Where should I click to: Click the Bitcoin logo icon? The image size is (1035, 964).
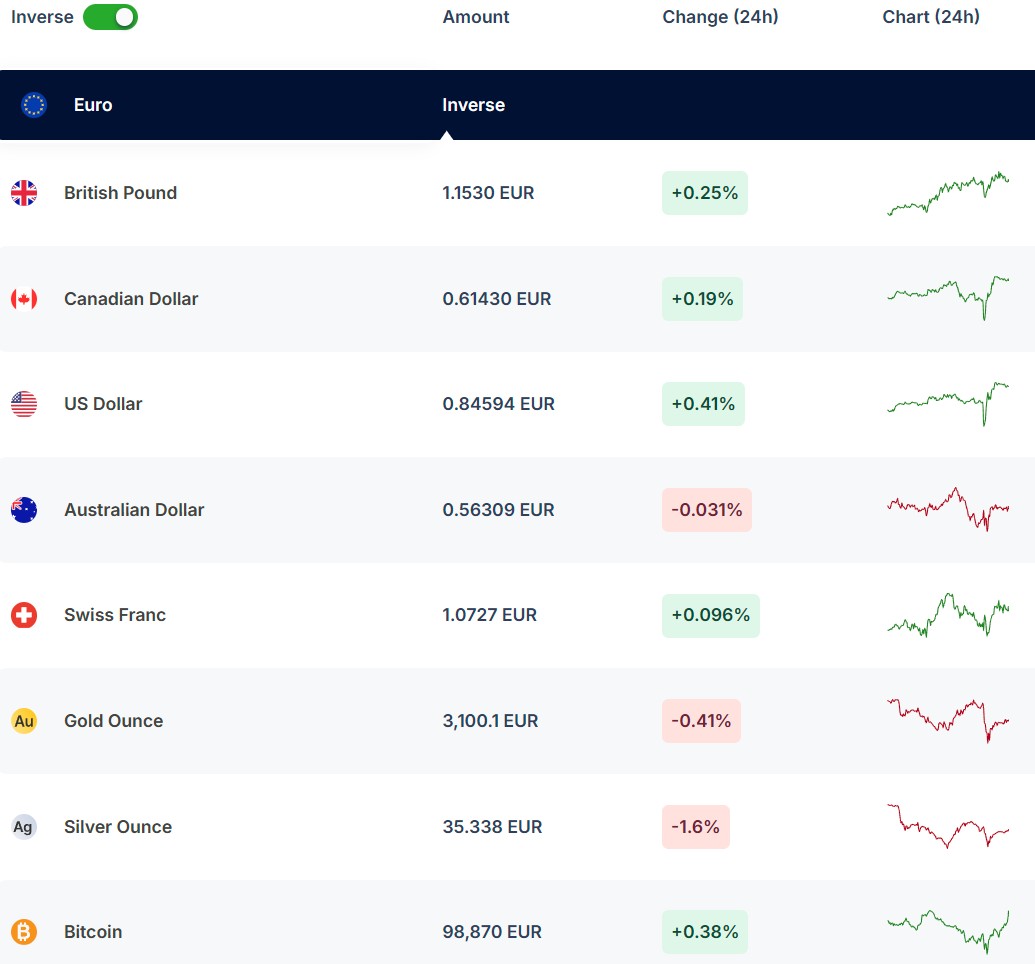[x=24, y=932]
